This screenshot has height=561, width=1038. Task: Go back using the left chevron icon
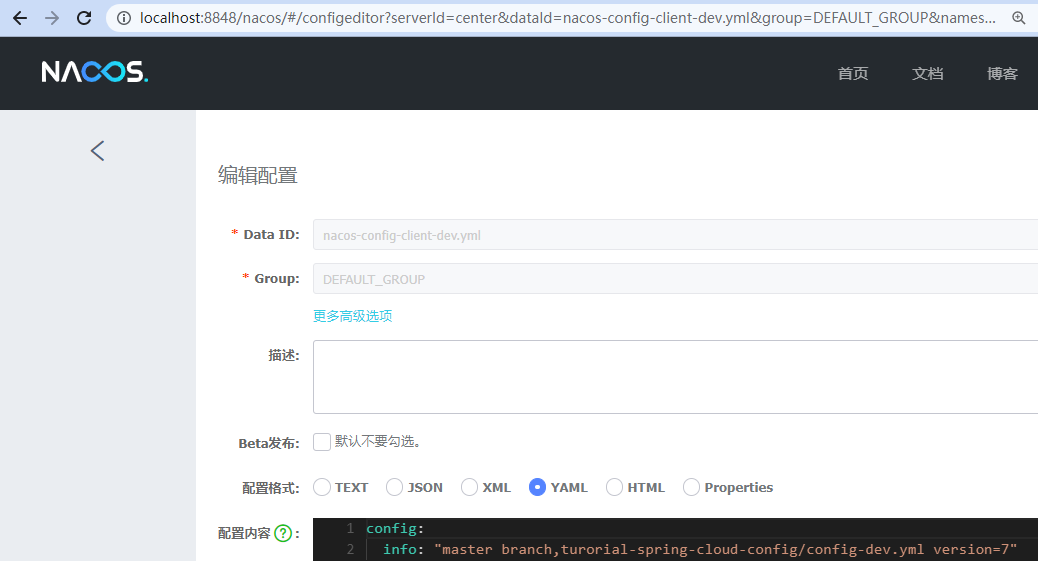97,151
